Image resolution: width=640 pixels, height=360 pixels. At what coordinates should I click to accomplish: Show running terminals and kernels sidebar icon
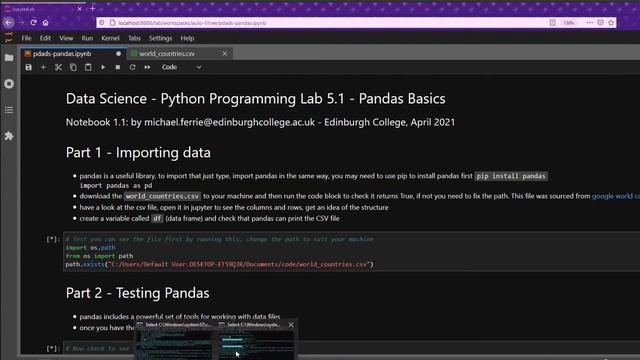tap(9, 84)
